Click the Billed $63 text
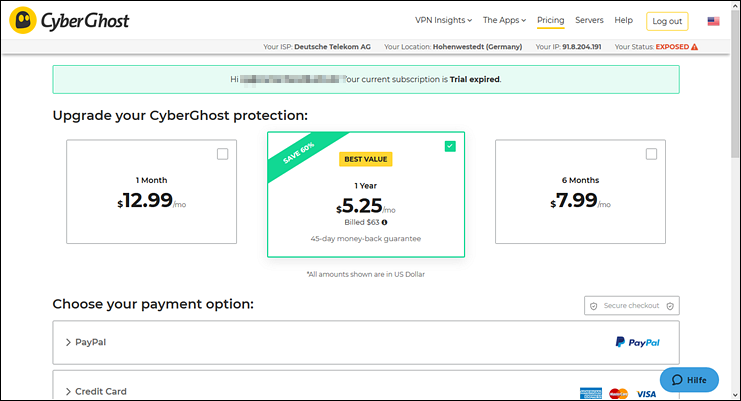 [x=362, y=222]
